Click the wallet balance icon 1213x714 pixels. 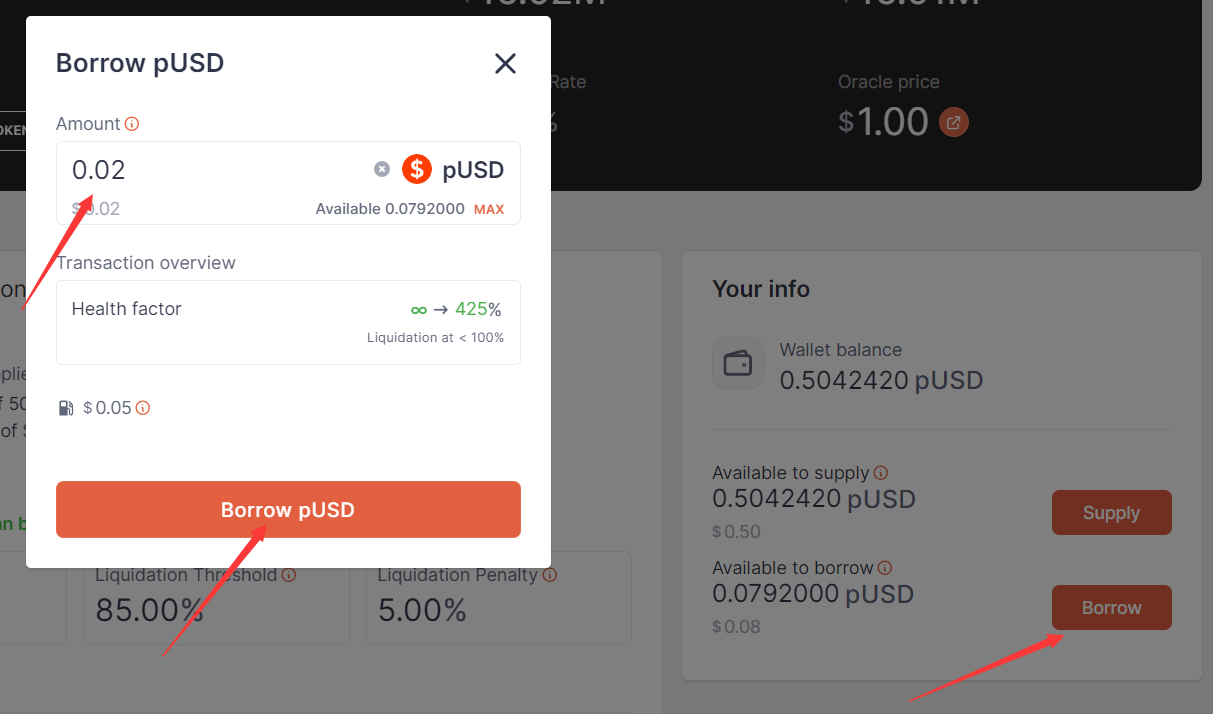(x=738, y=363)
